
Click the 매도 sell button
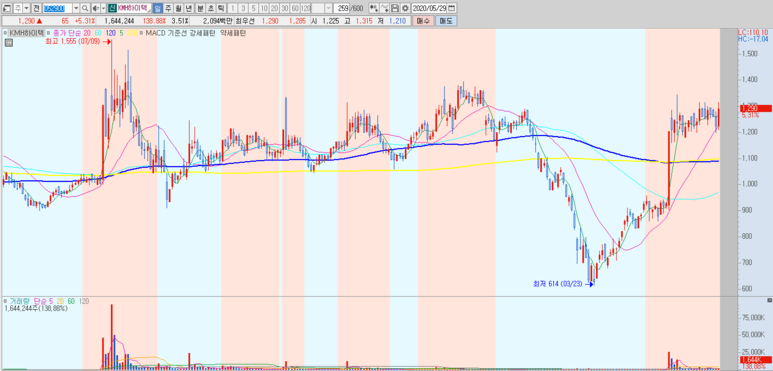(x=446, y=21)
